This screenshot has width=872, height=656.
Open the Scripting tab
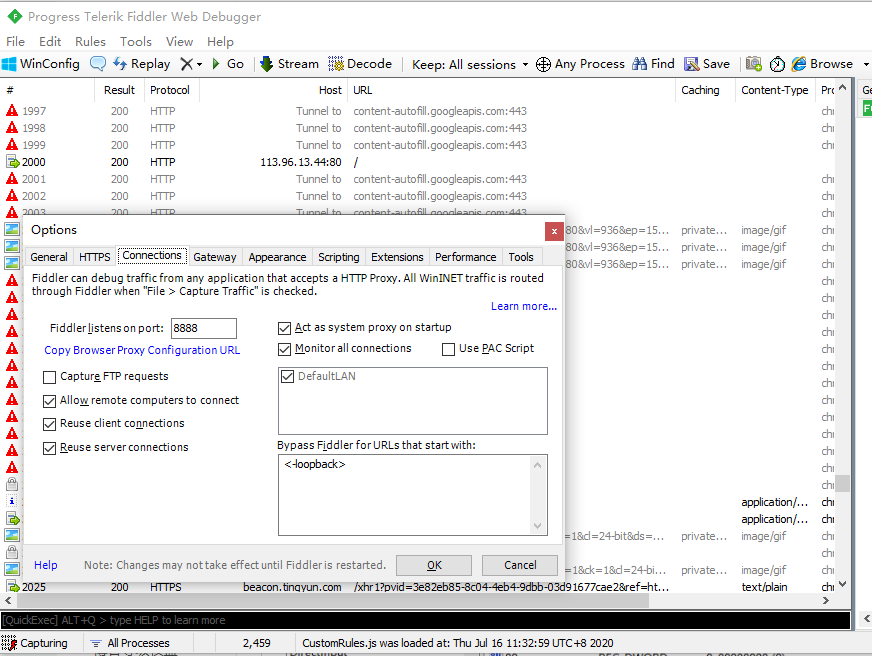(x=339, y=257)
